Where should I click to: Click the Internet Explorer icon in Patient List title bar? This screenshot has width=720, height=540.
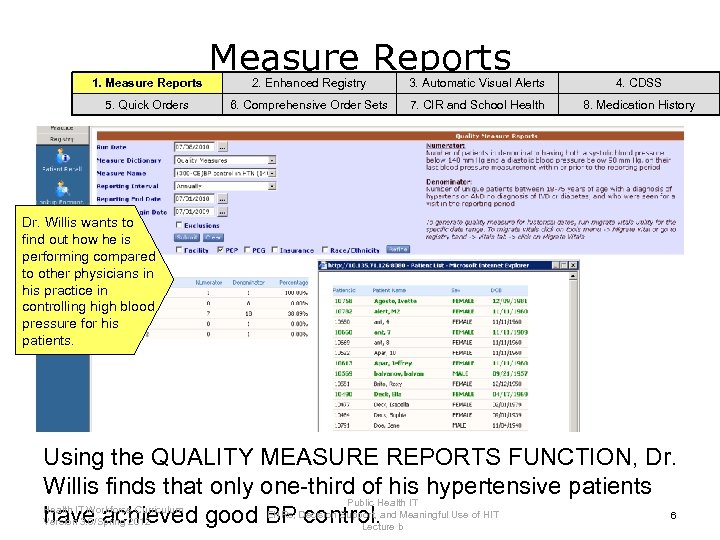[323, 265]
